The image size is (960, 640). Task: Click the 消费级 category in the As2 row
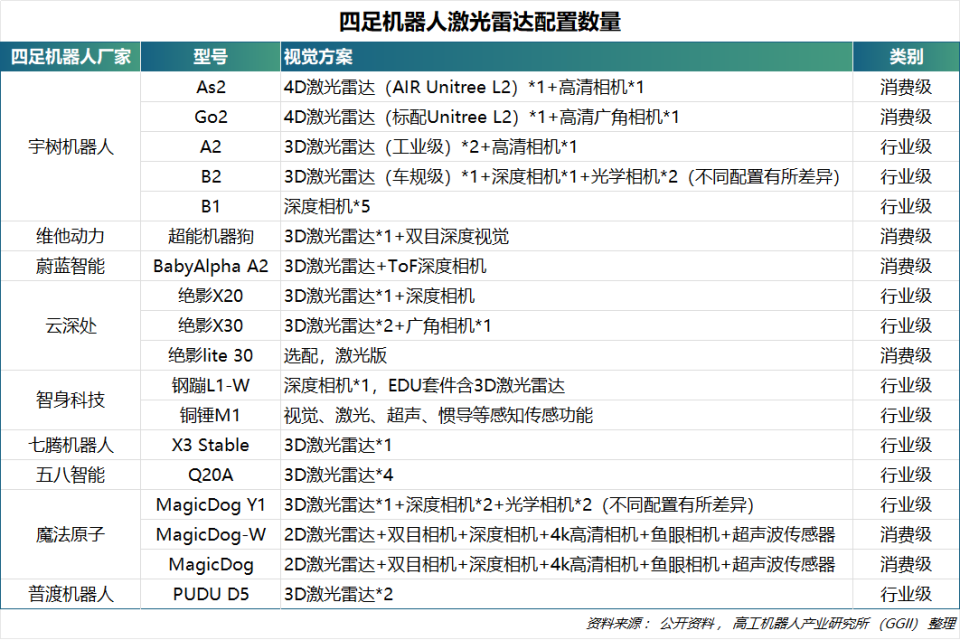[x=906, y=87]
